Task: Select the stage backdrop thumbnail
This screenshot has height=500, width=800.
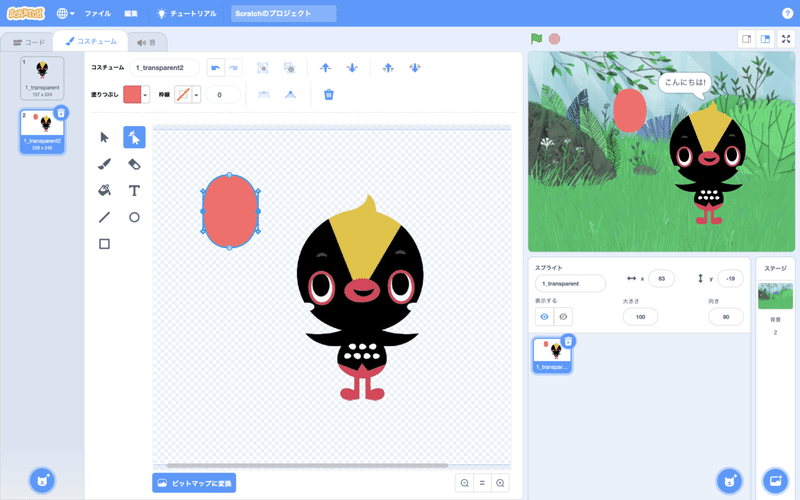Action: (x=775, y=296)
